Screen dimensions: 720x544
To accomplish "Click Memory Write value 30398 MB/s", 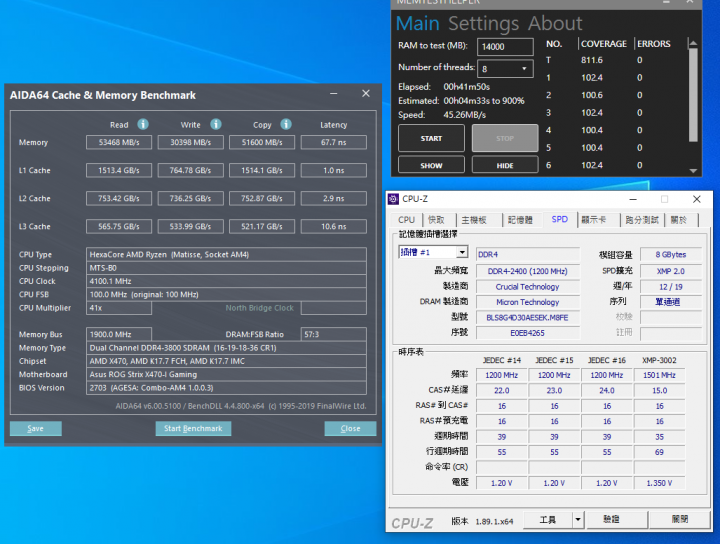I will (191, 142).
